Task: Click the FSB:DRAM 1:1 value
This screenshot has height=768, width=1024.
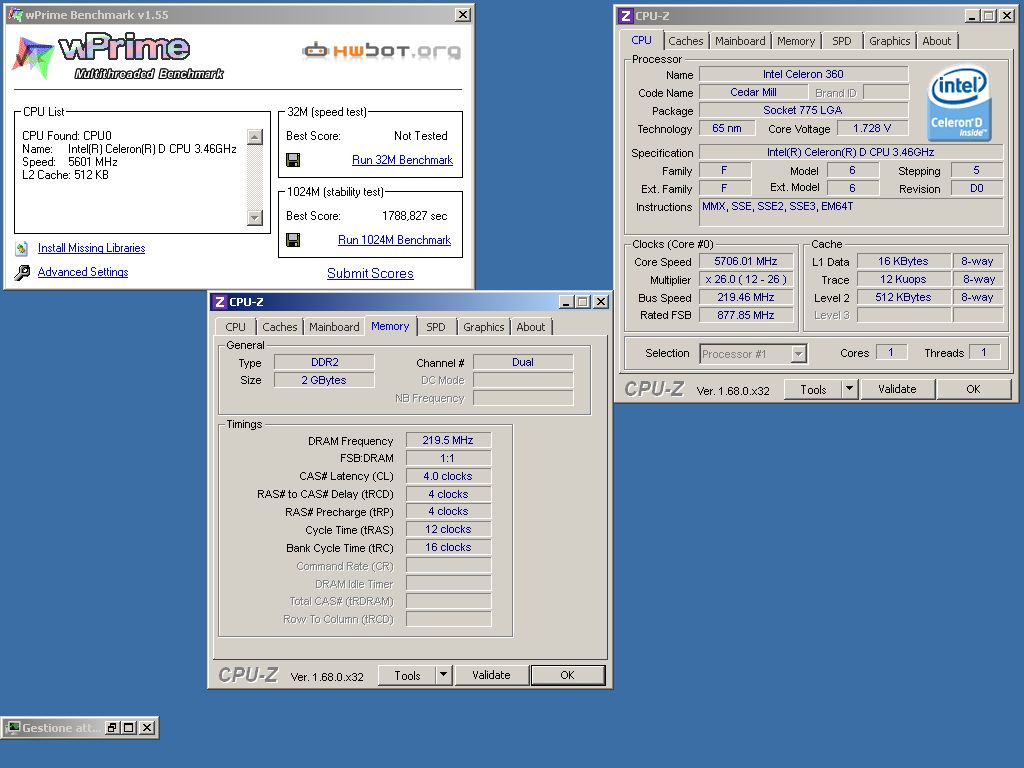Action: (448, 458)
